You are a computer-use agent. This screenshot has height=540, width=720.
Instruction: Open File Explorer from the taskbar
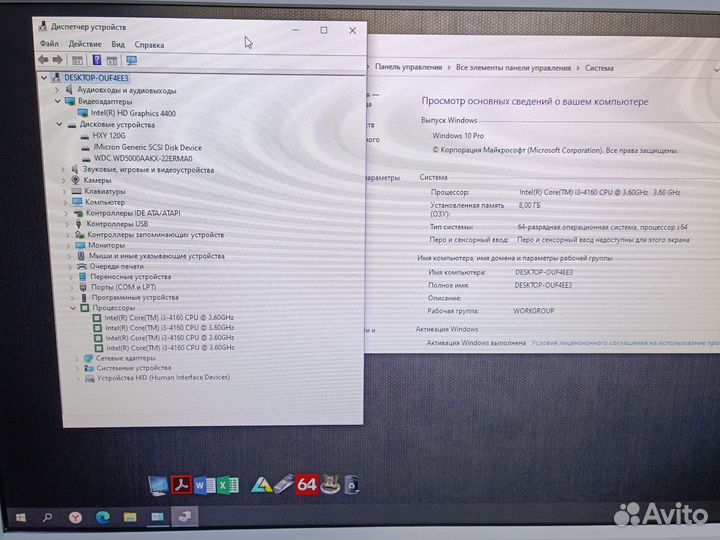(129, 517)
